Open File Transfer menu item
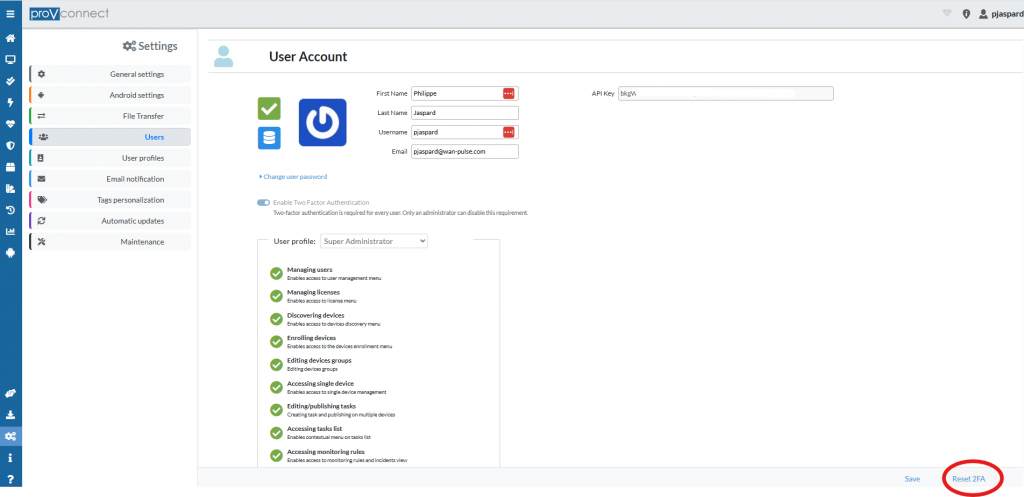1024x497 pixels. pos(110,116)
